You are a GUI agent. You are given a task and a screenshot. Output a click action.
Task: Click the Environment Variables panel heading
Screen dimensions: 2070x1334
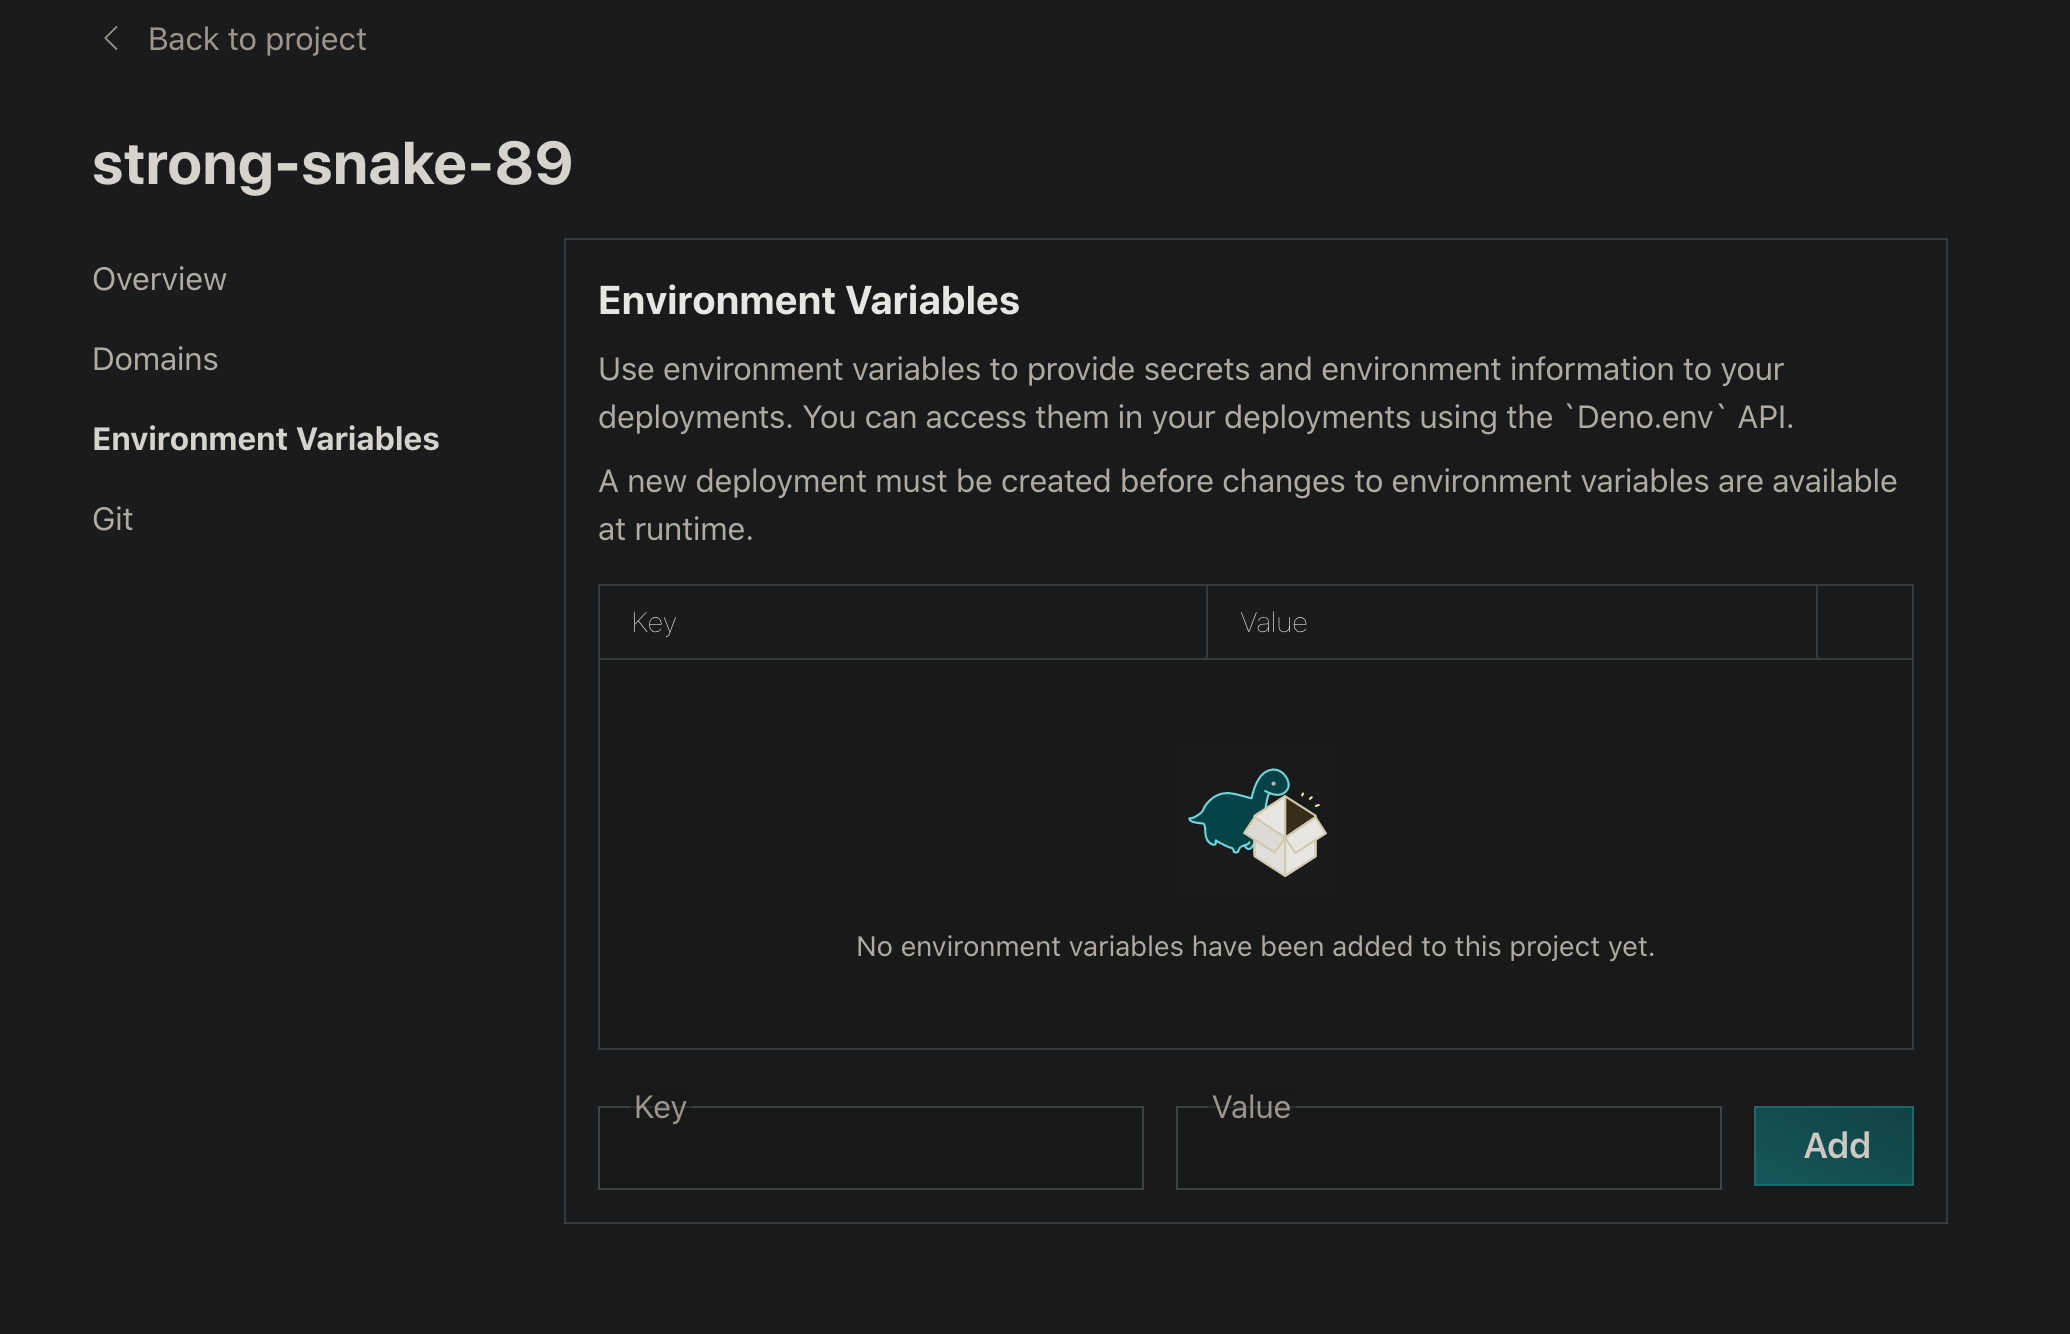tap(808, 300)
